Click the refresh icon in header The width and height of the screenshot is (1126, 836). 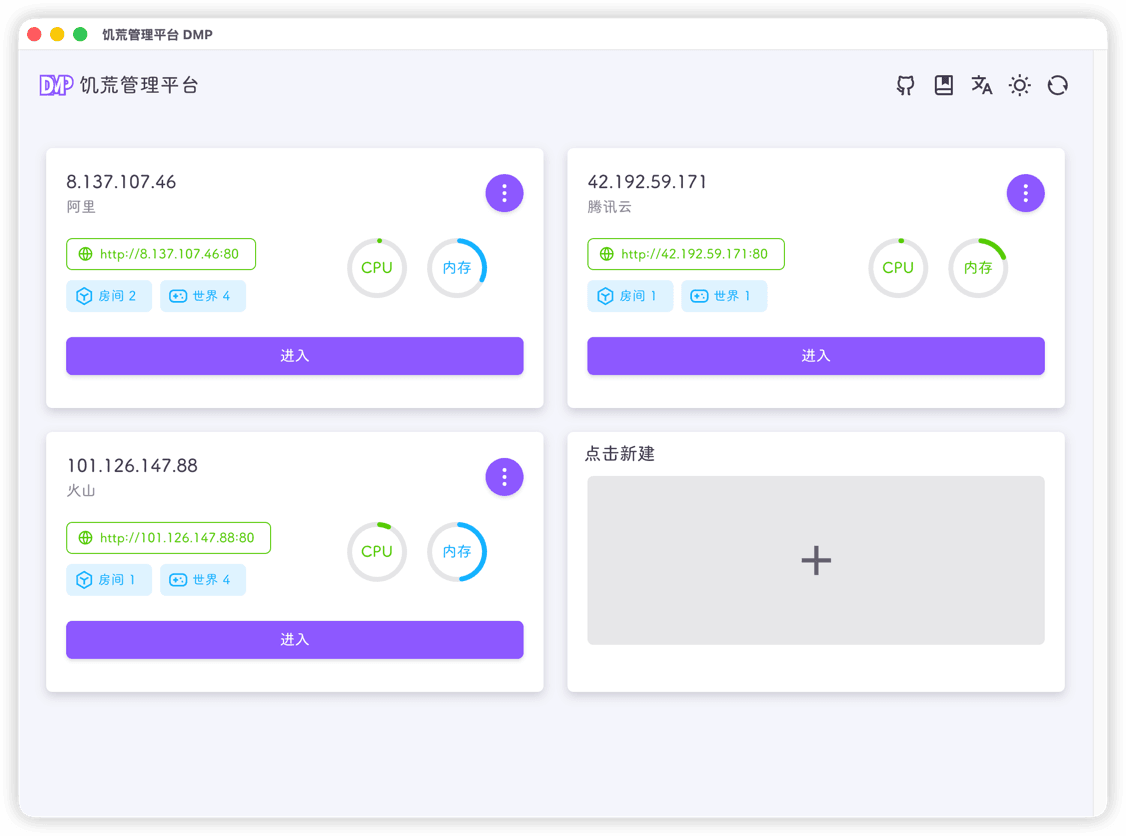click(1057, 86)
